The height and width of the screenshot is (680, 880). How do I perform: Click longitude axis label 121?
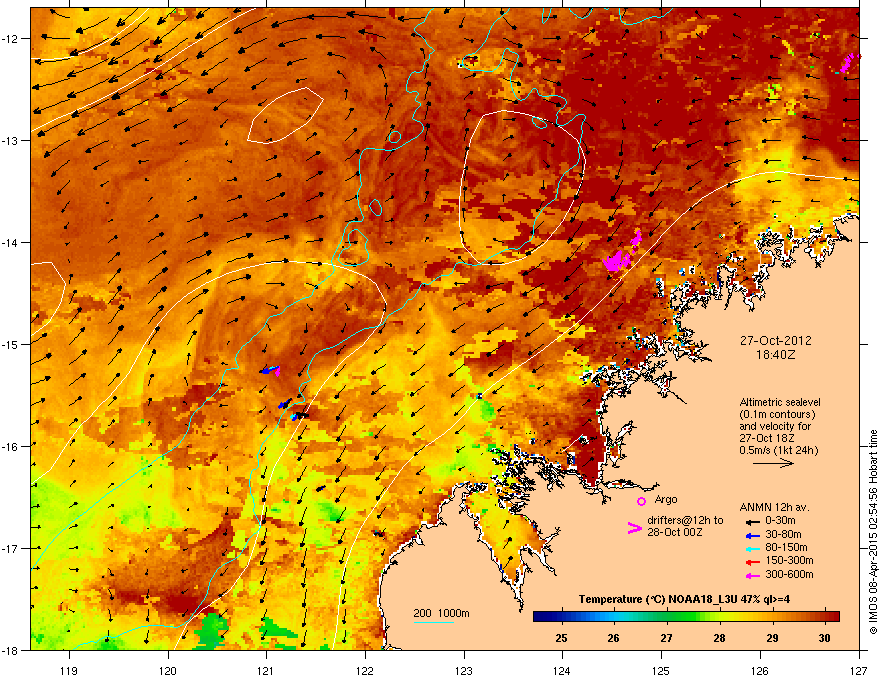266,670
